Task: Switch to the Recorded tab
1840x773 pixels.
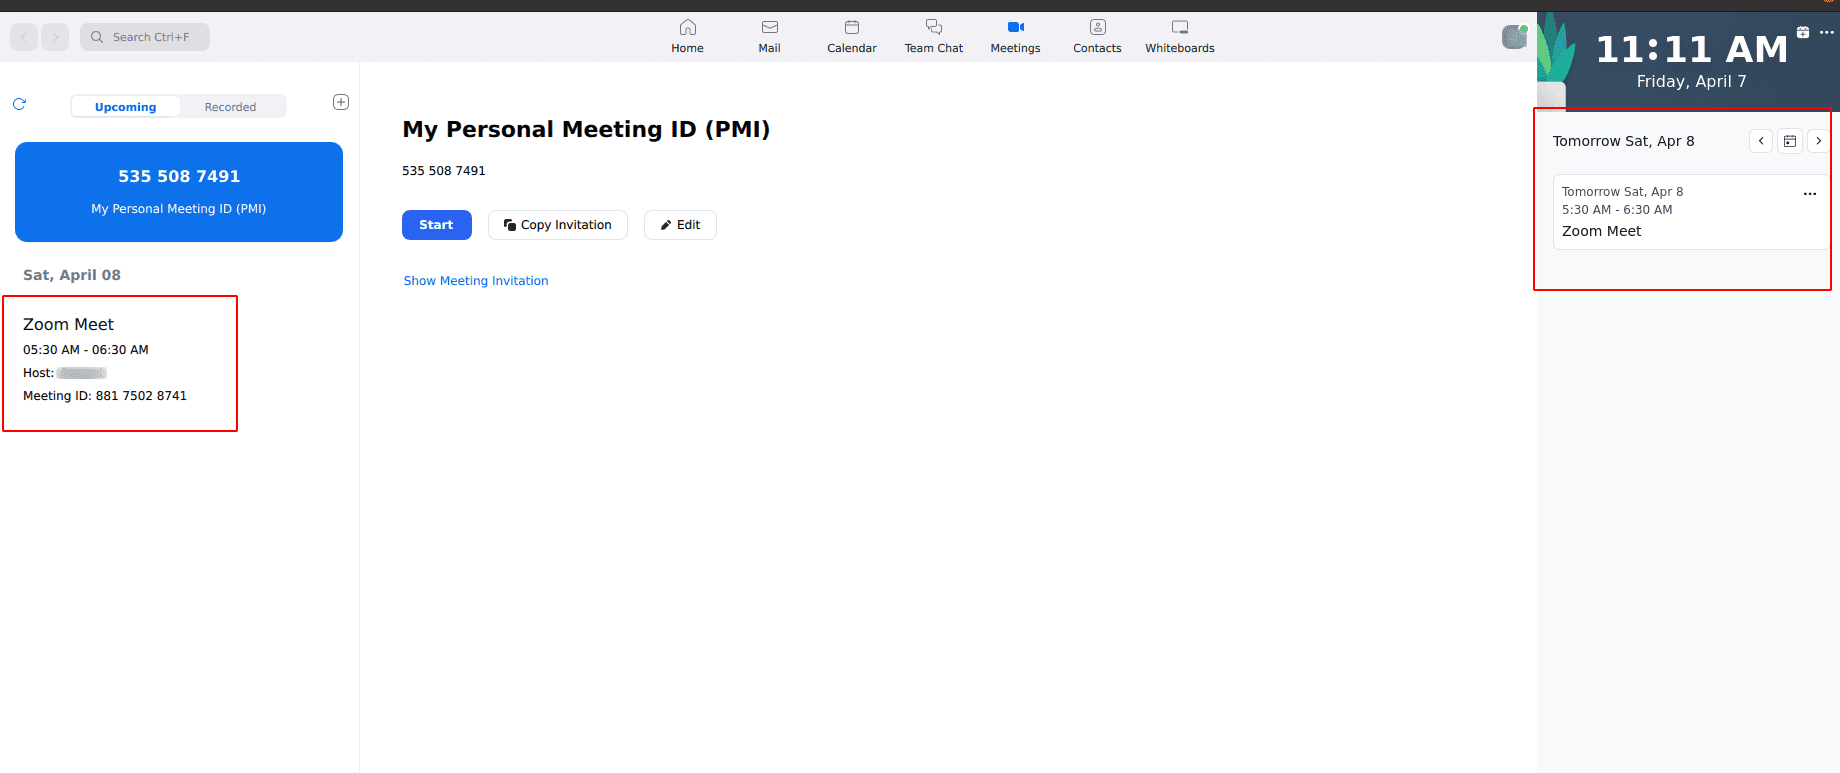Action: click(231, 107)
